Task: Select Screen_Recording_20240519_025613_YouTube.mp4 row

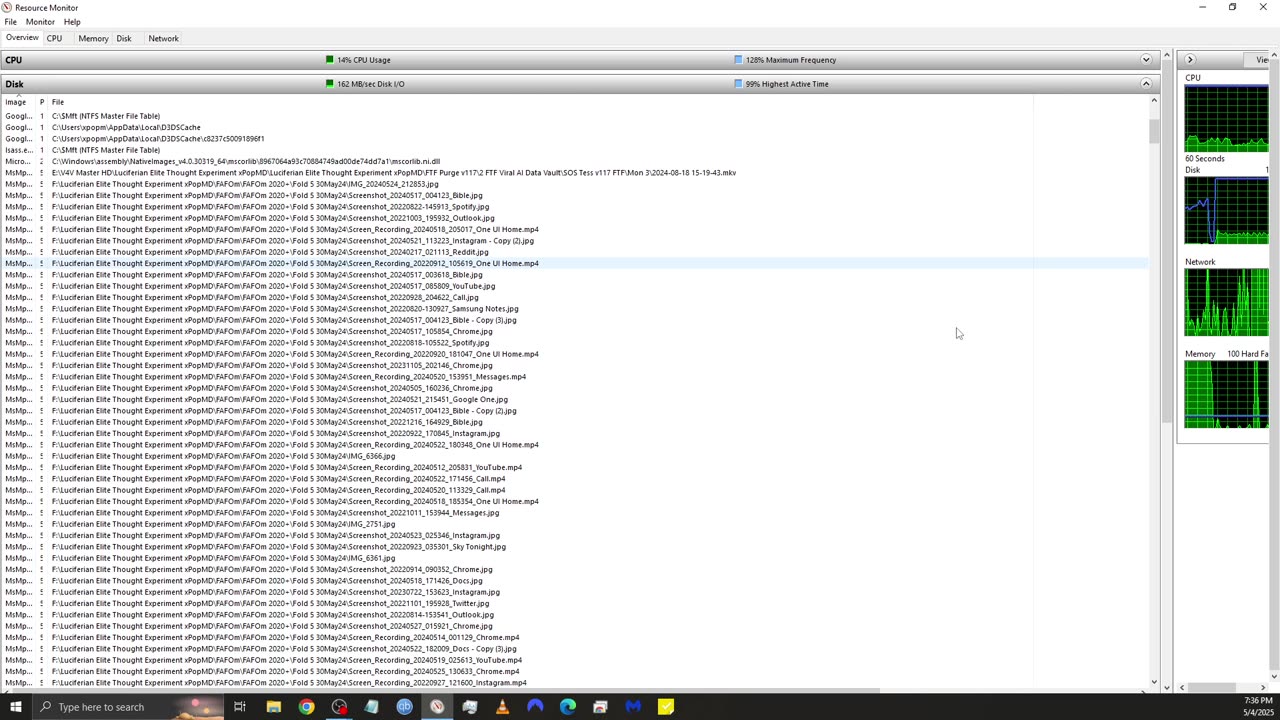Action: pos(575,660)
